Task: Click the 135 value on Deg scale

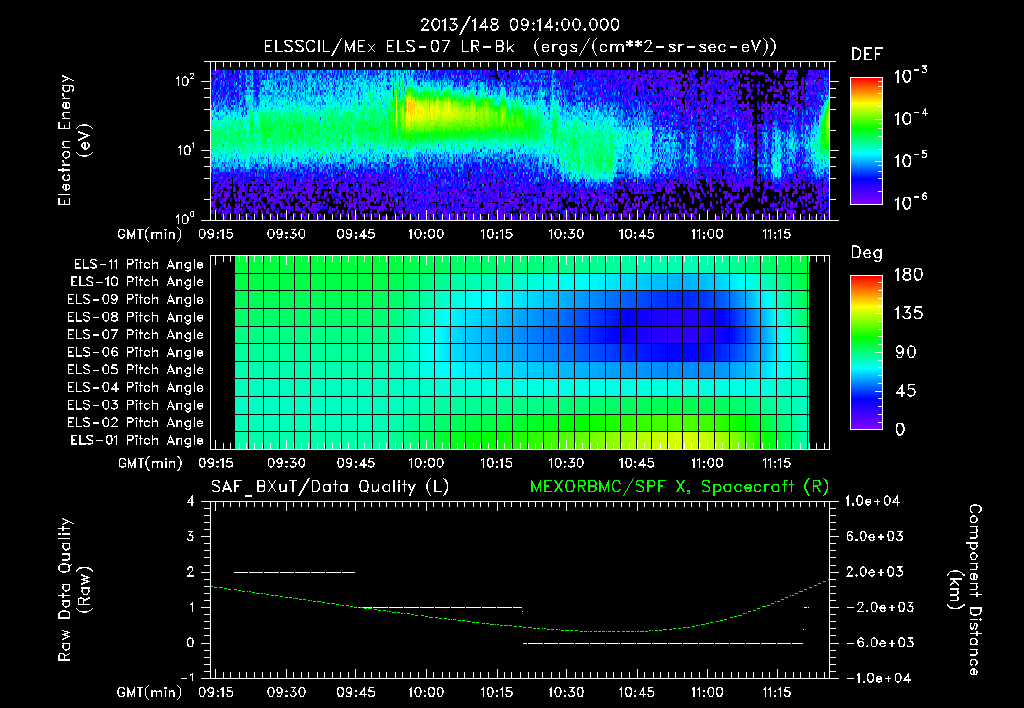Action: pos(908,314)
